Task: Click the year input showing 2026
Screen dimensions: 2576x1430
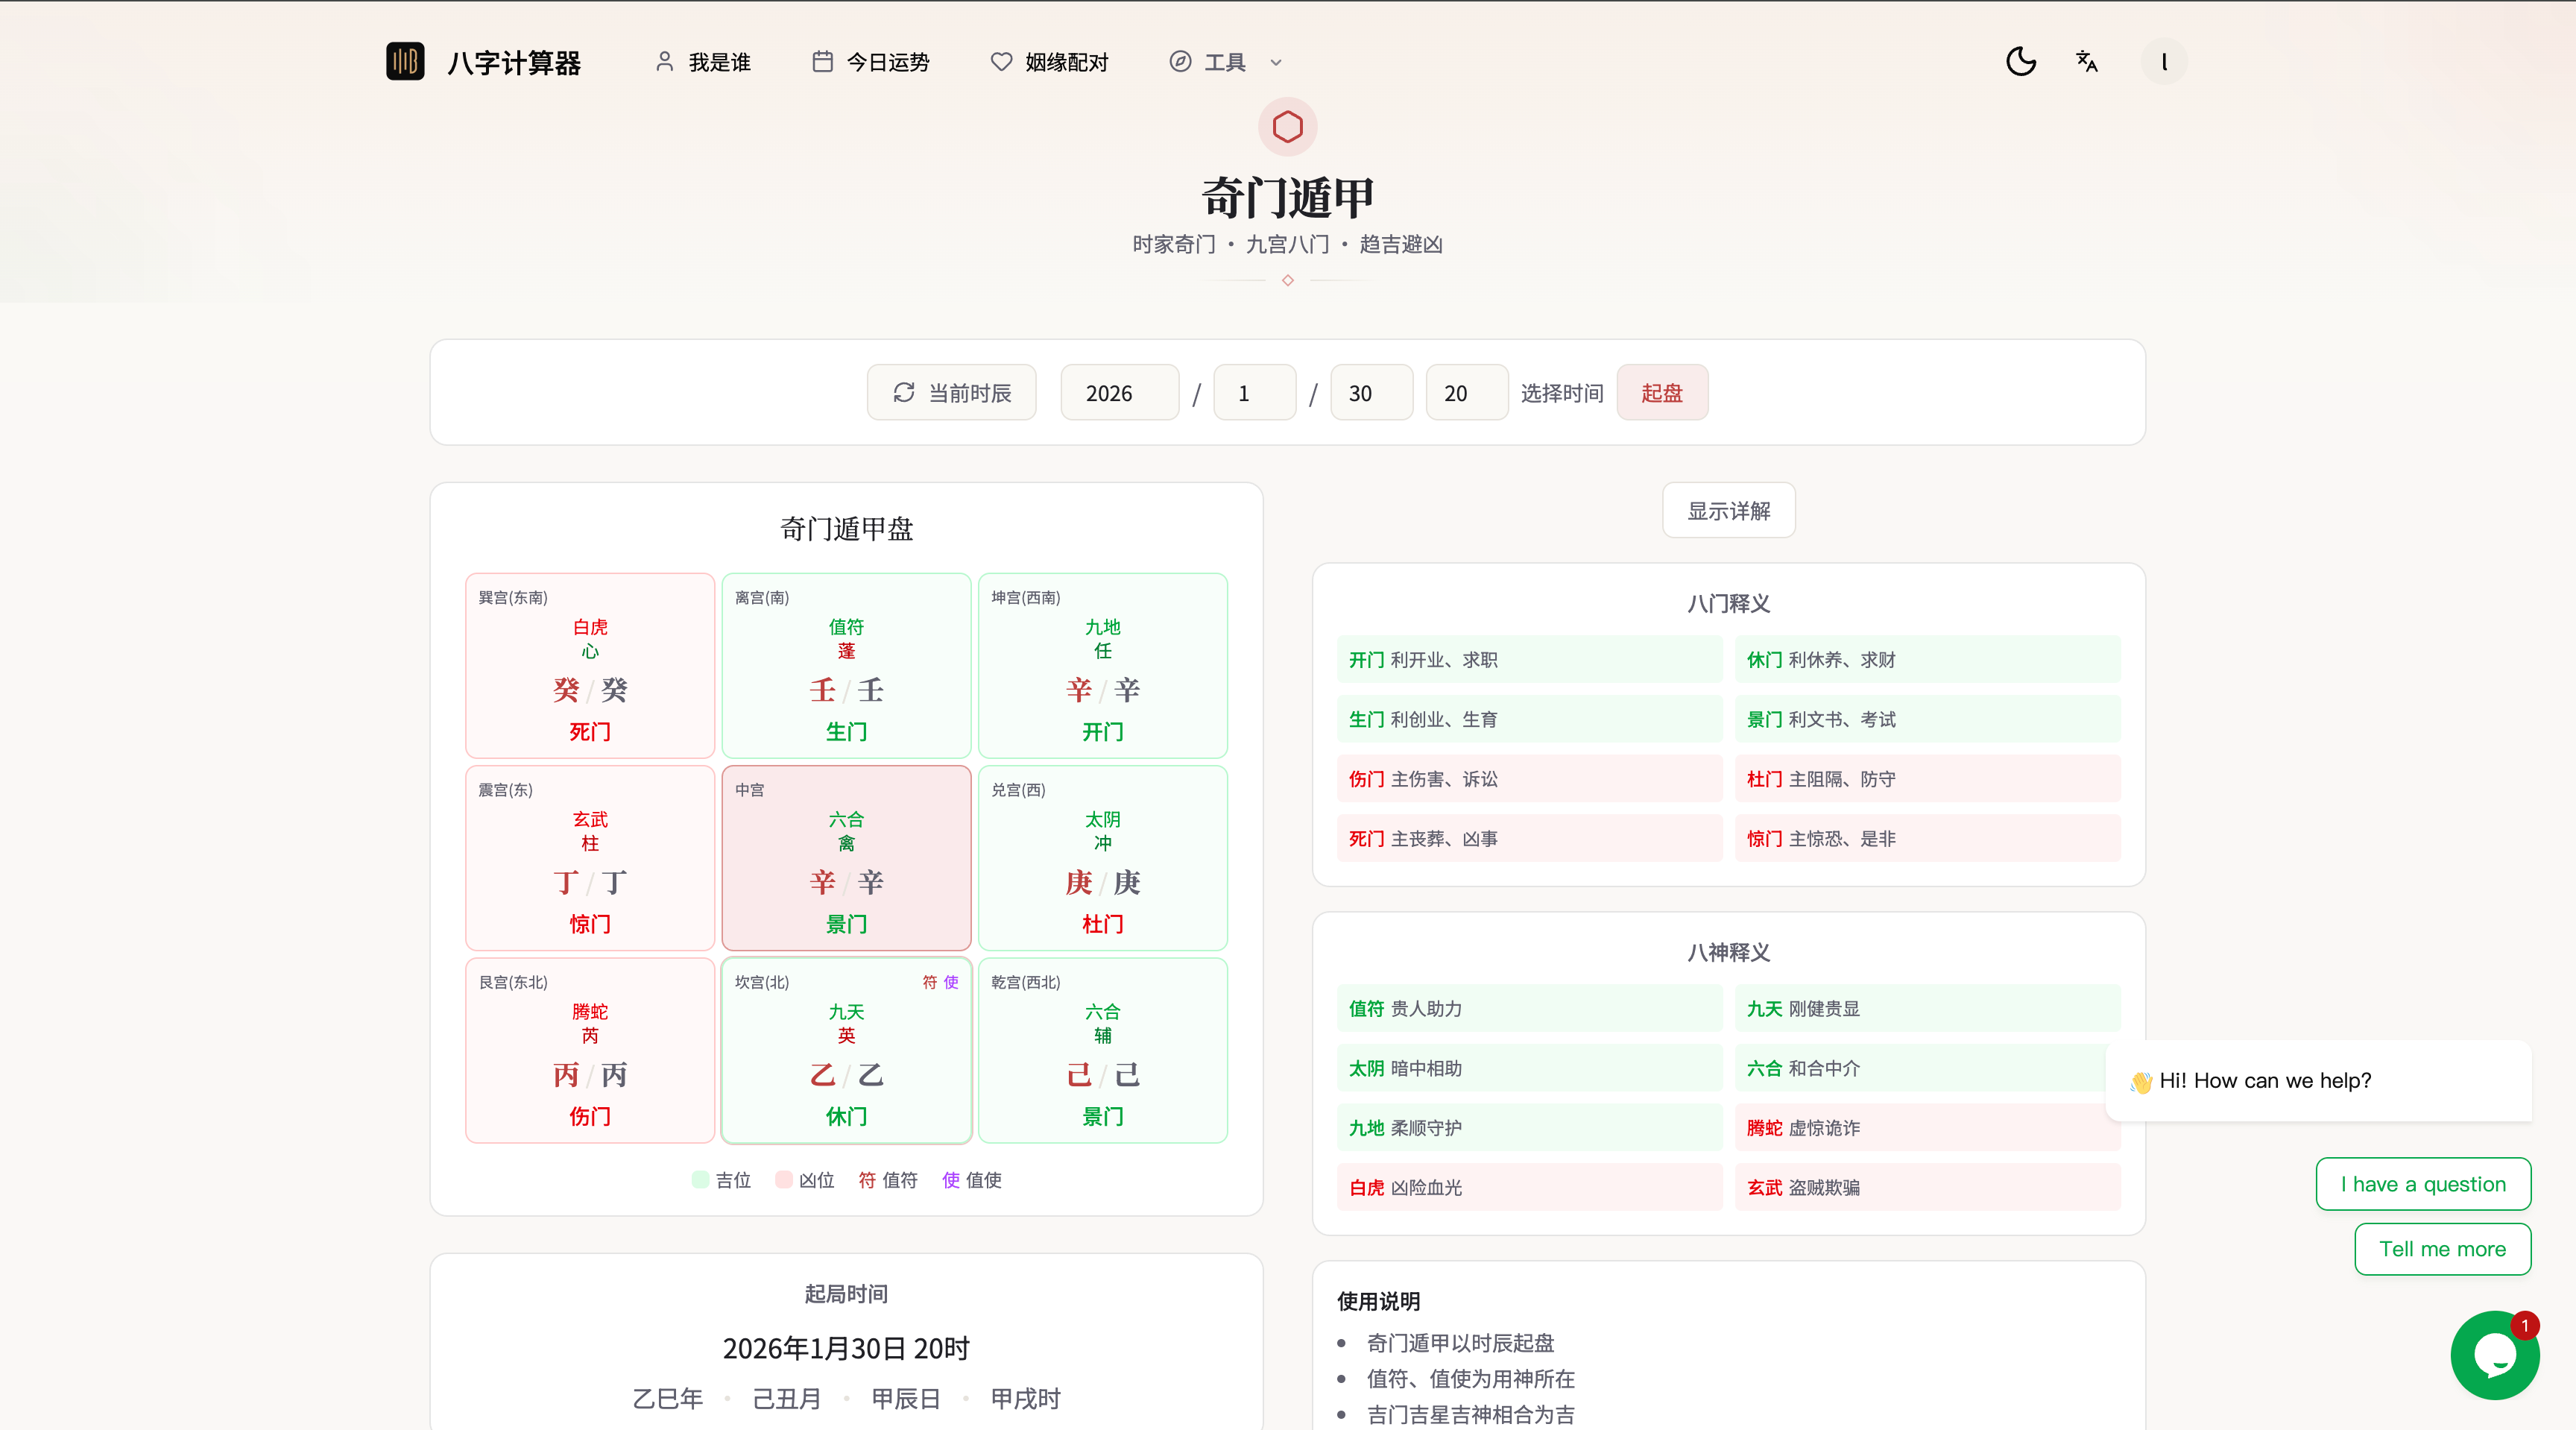Action: coord(1118,392)
